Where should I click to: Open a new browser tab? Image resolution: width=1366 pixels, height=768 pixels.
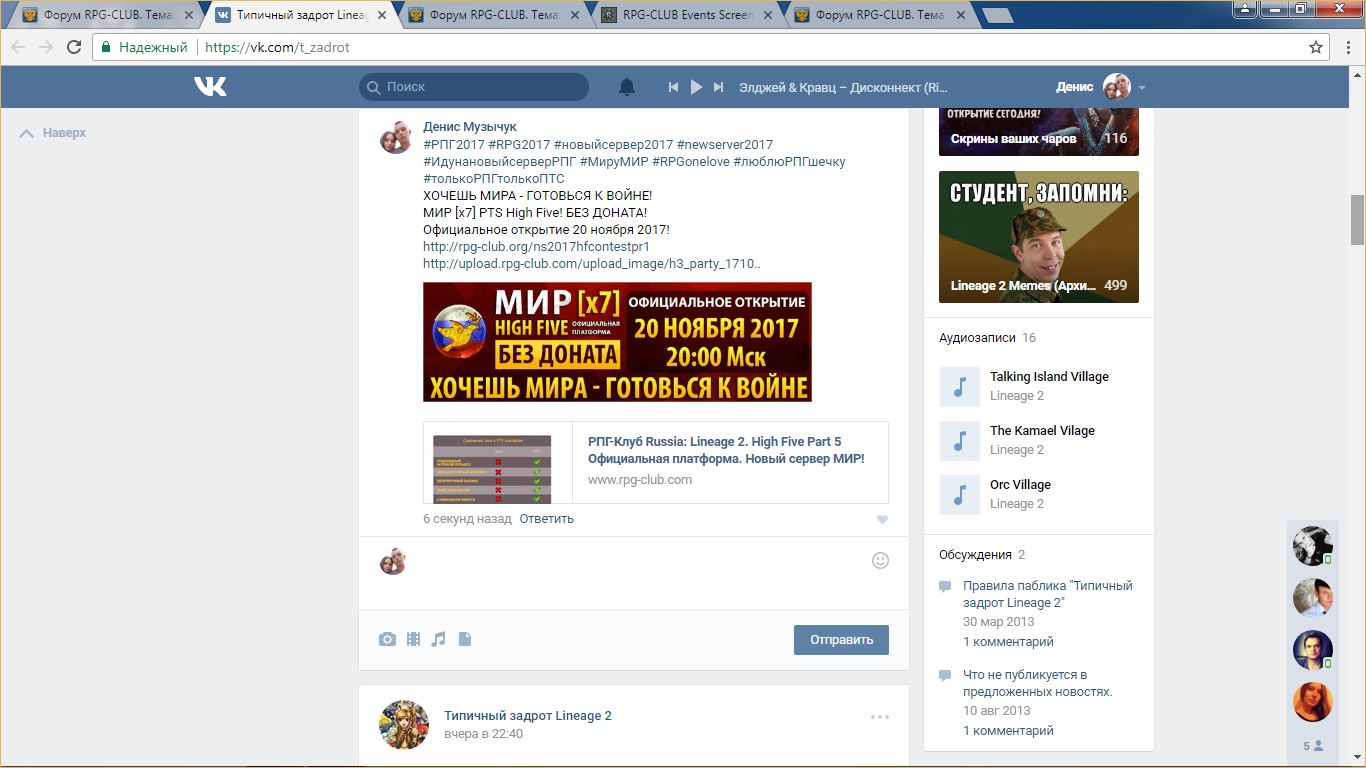coord(996,16)
